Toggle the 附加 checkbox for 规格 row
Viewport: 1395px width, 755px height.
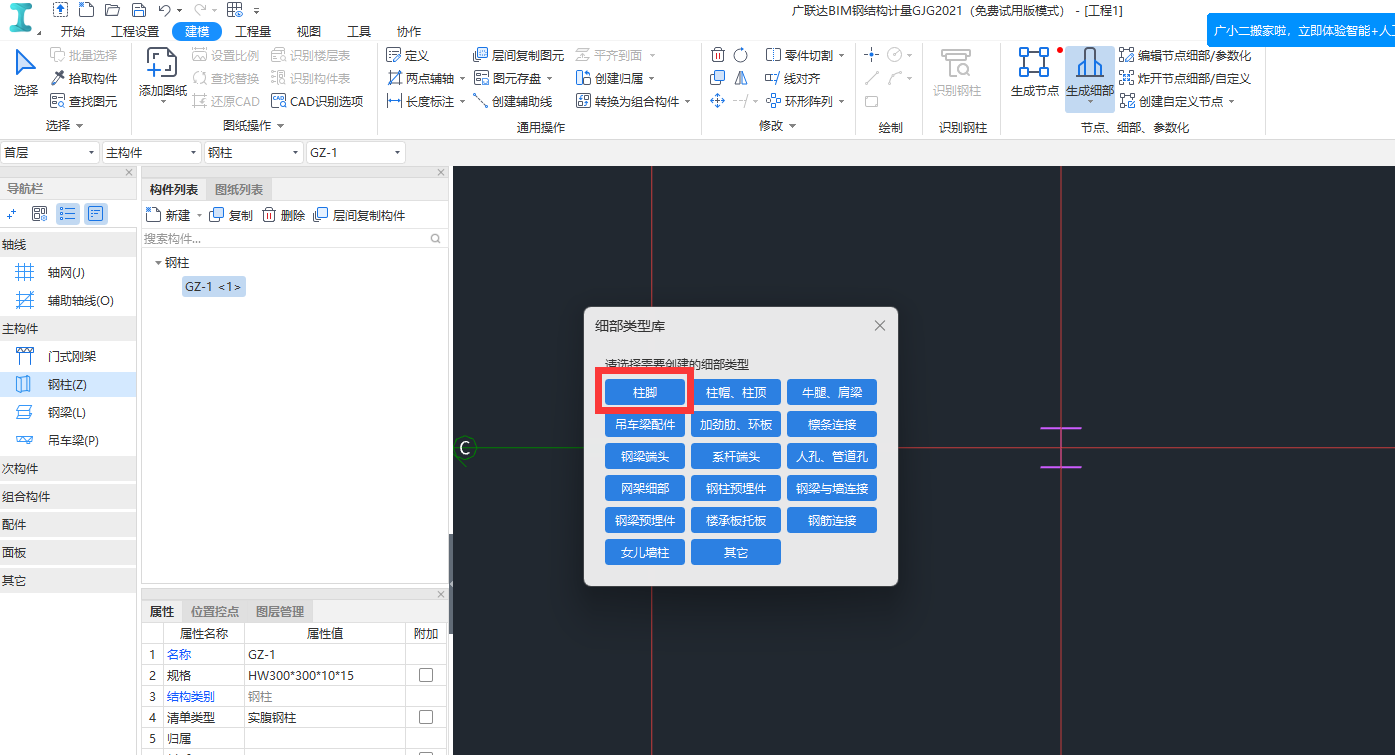(x=426, y=675)
